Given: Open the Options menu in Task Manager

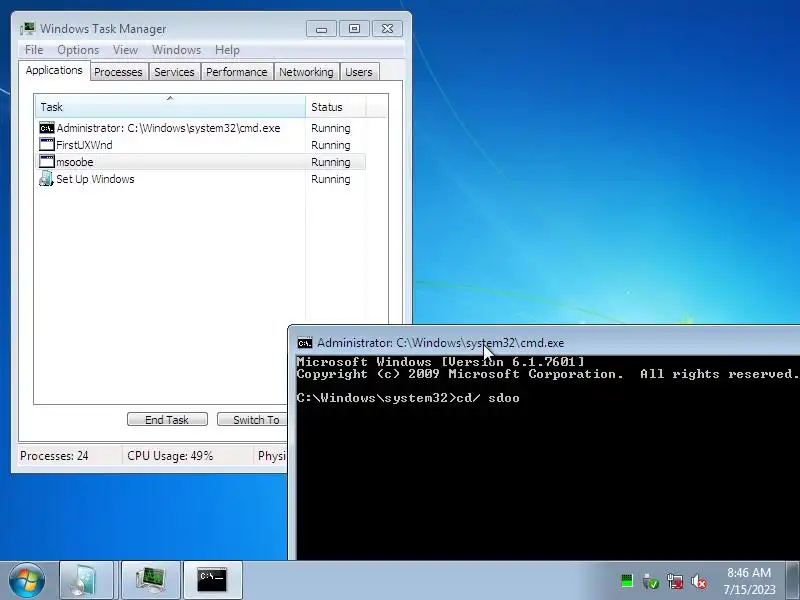Looking at the screenshot, I should point(78,50).
